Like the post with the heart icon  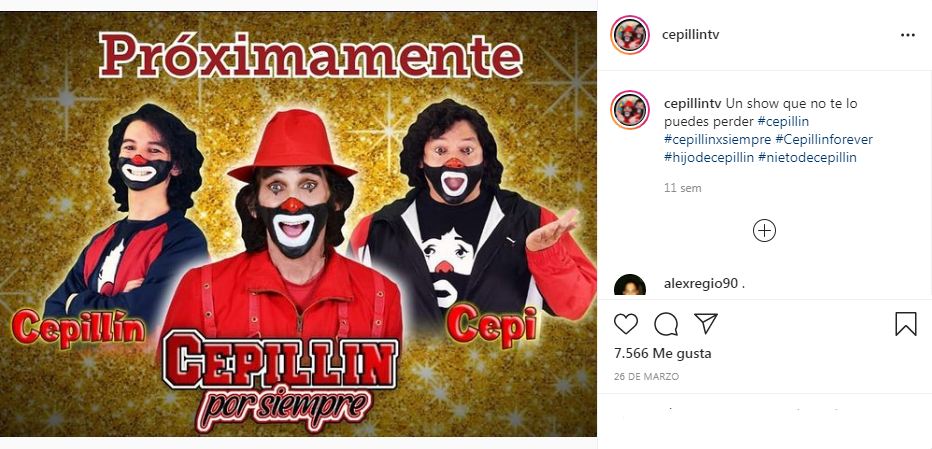point(625,324)
